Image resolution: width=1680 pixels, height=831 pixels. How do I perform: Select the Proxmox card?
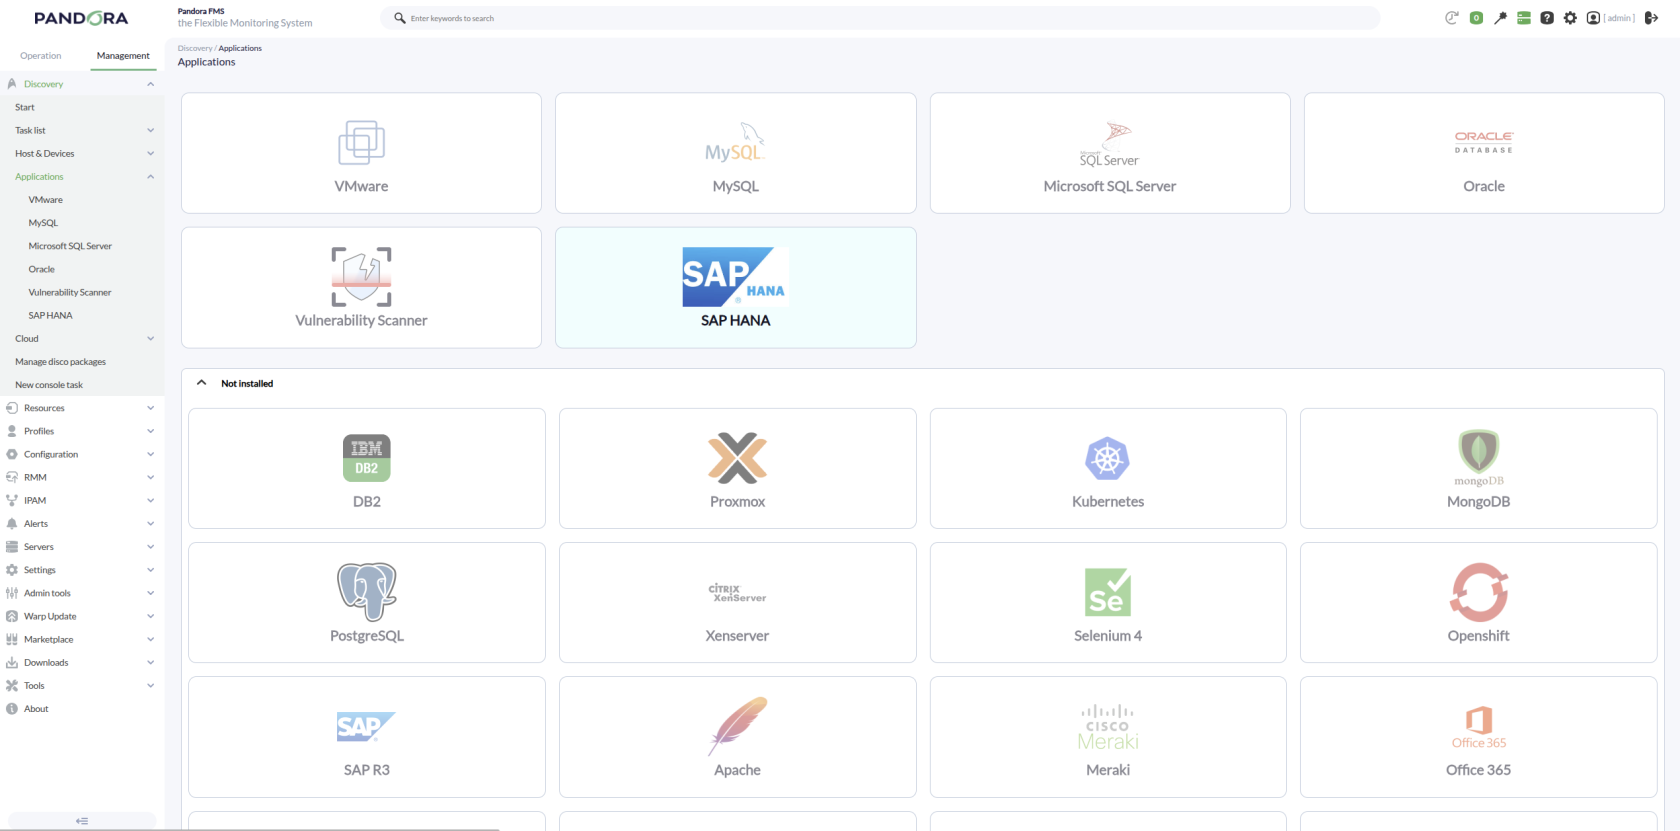[x=738, y=468]
